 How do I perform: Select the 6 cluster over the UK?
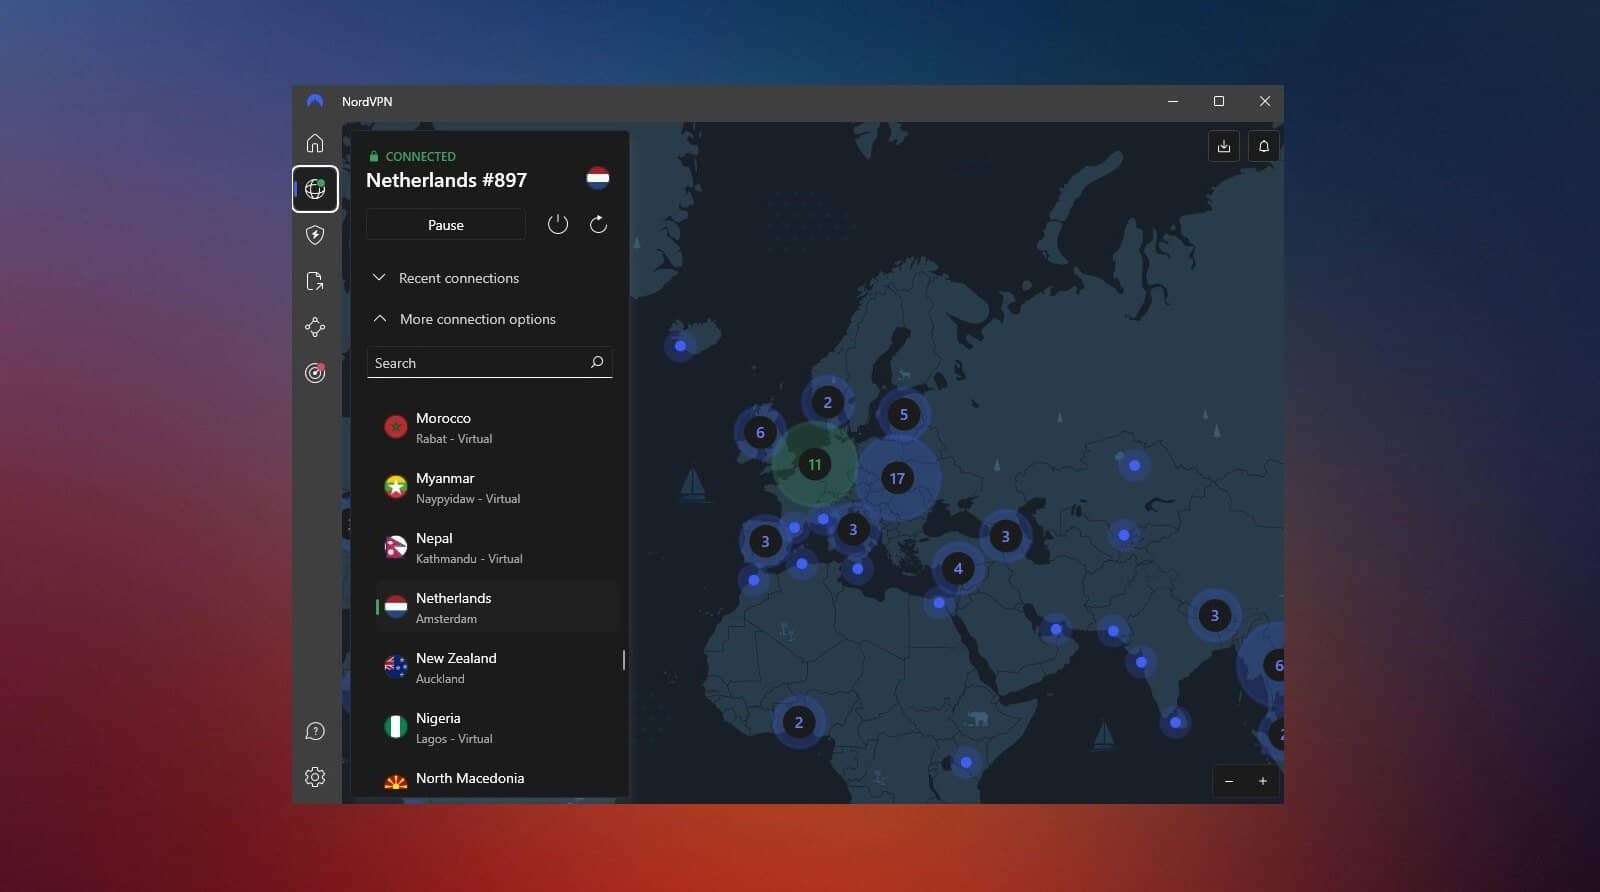[x=760, y=432]
